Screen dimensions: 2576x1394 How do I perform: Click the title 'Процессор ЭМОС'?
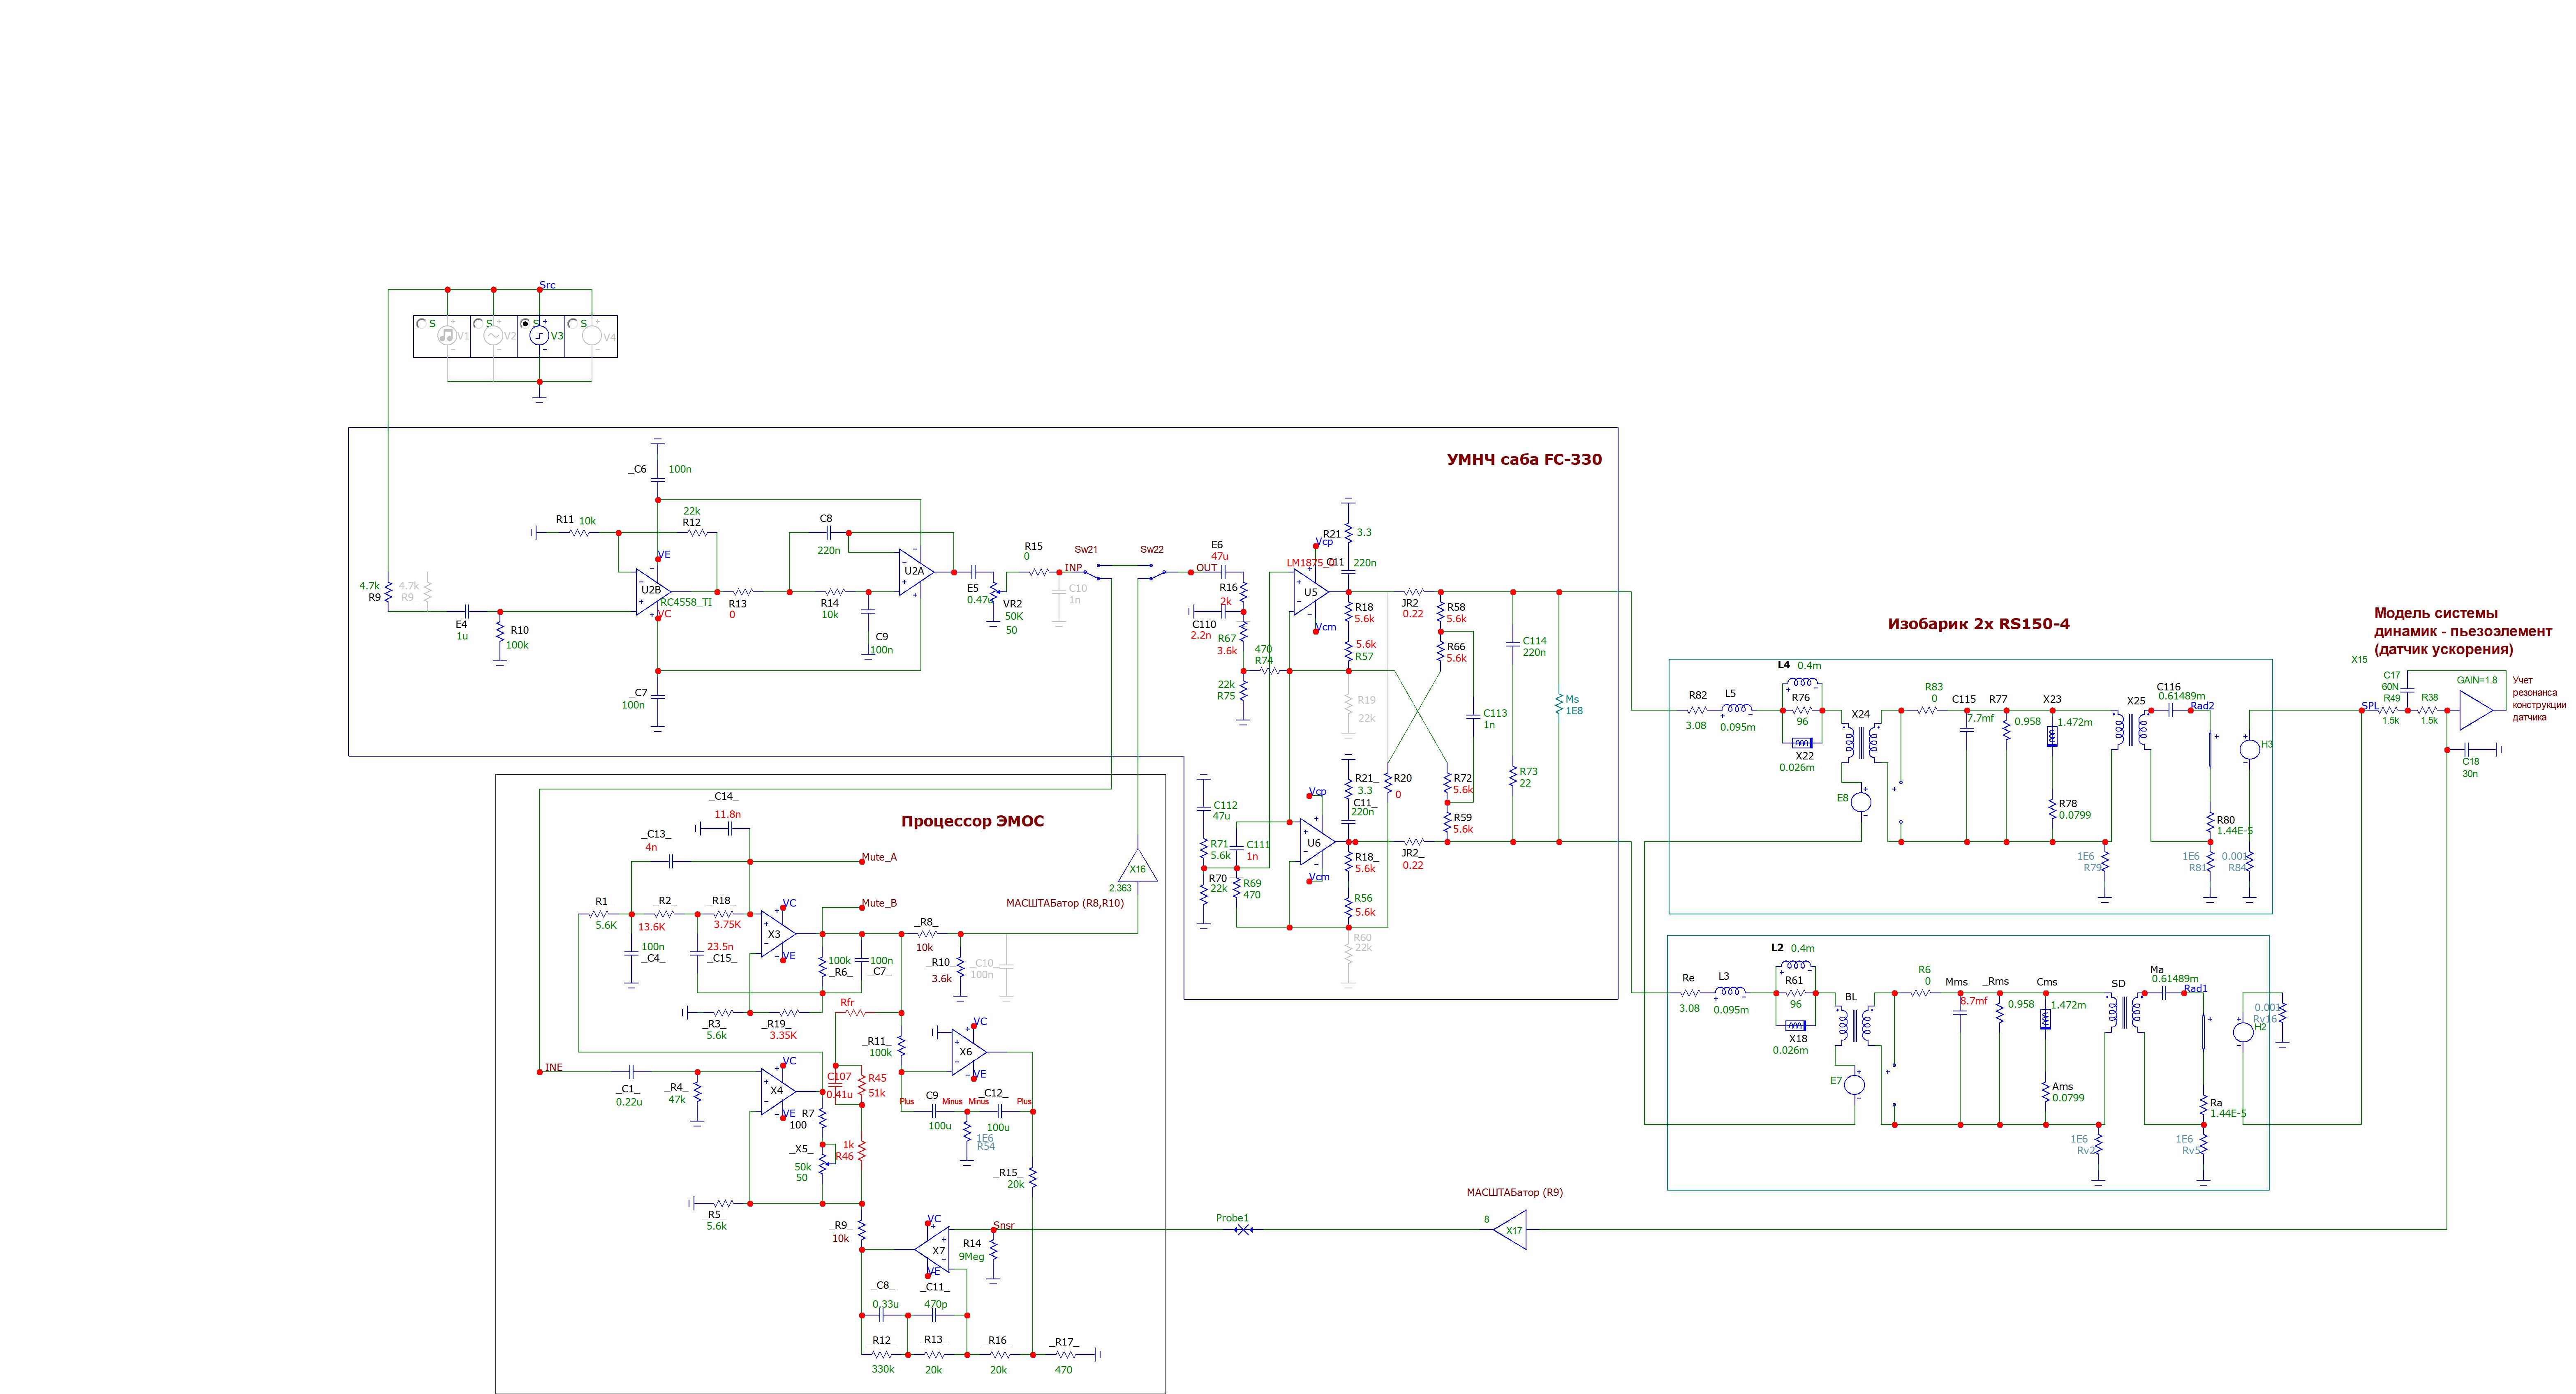click(973, 821)
